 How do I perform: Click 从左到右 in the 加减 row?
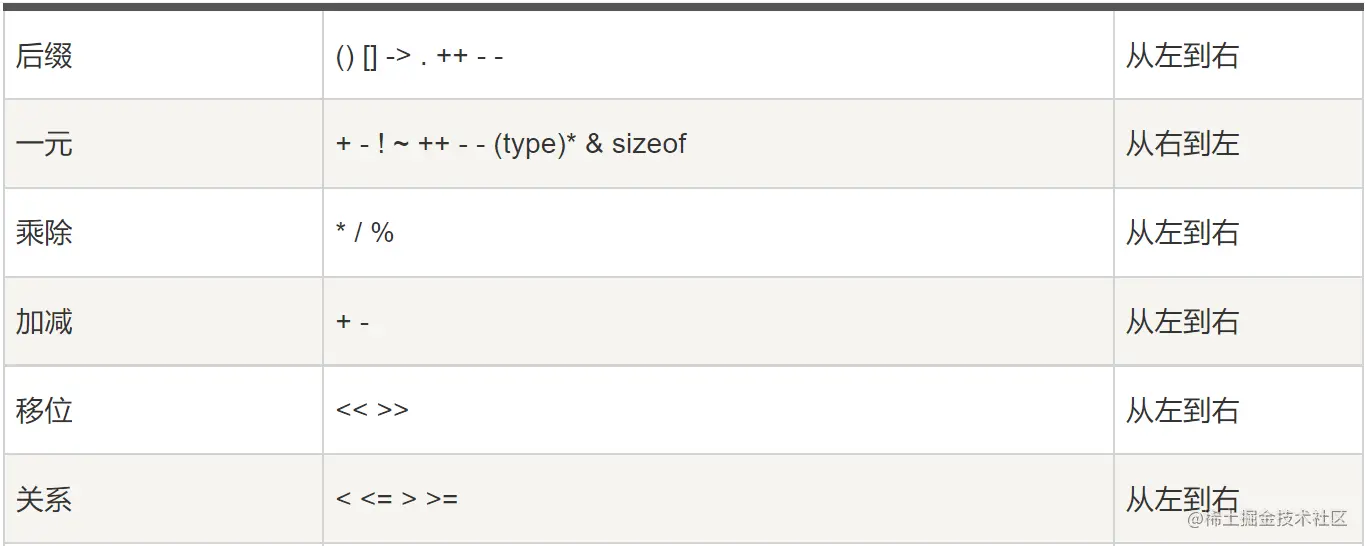[1182, 322]
